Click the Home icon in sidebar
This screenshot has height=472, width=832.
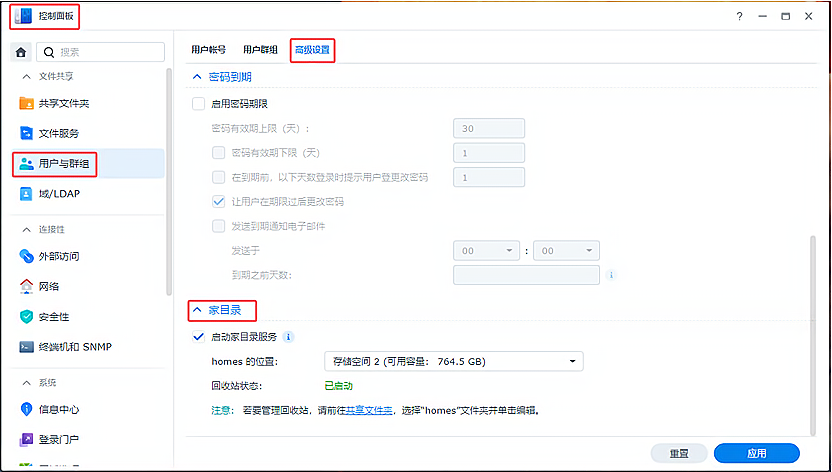click(21, 52)
